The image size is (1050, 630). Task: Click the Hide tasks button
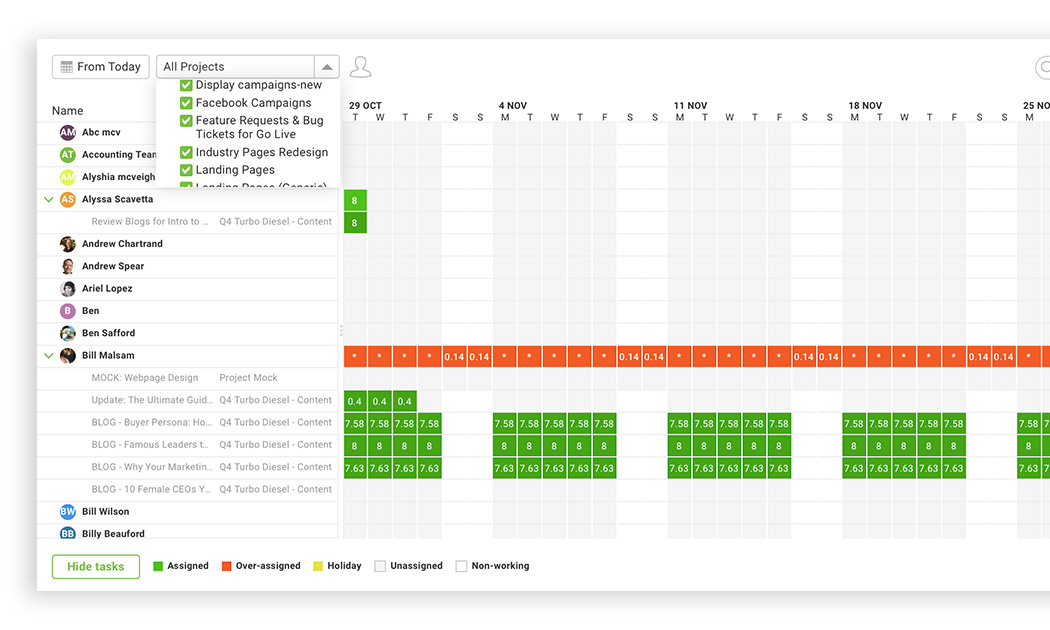click(96, 566)
